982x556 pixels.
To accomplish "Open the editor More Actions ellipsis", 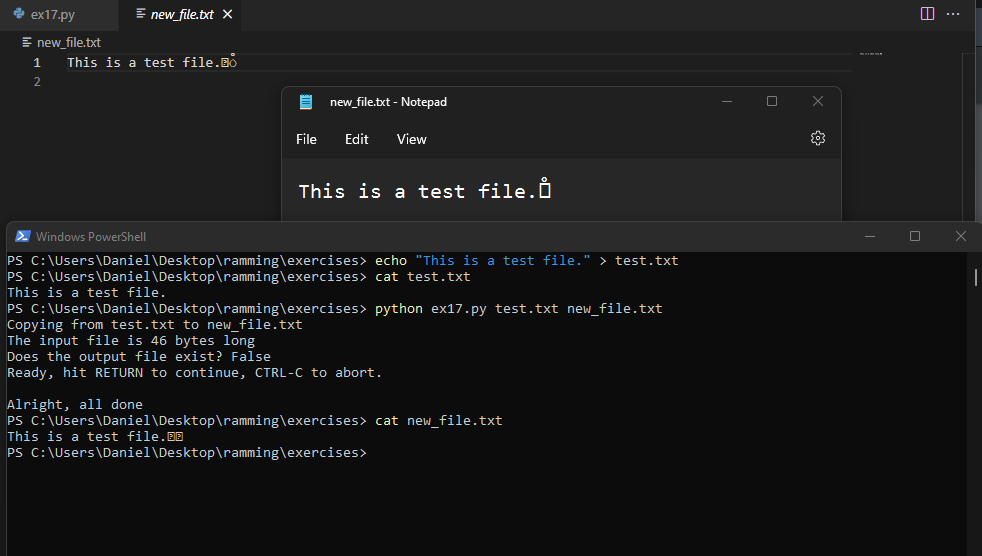I will (954, 14).
